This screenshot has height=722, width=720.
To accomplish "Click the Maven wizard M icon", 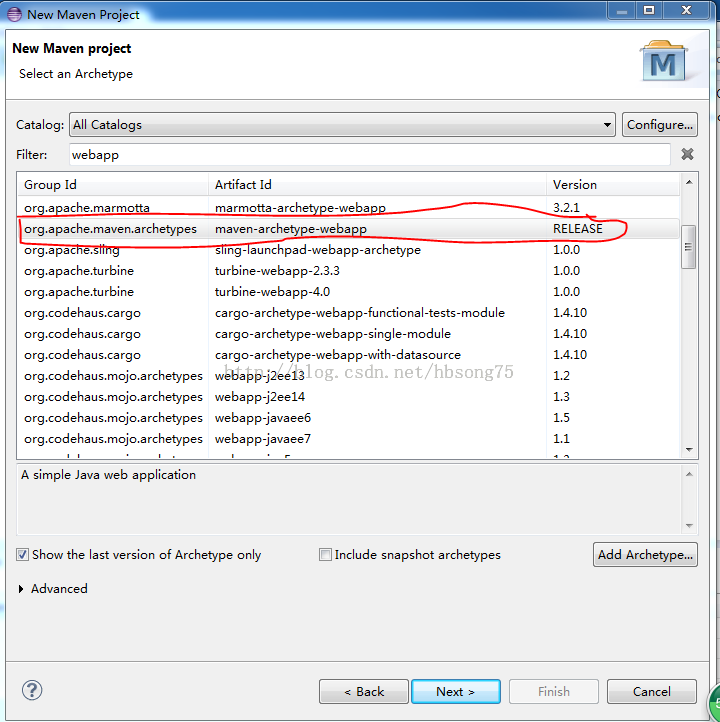I will [x=664, y=63].
